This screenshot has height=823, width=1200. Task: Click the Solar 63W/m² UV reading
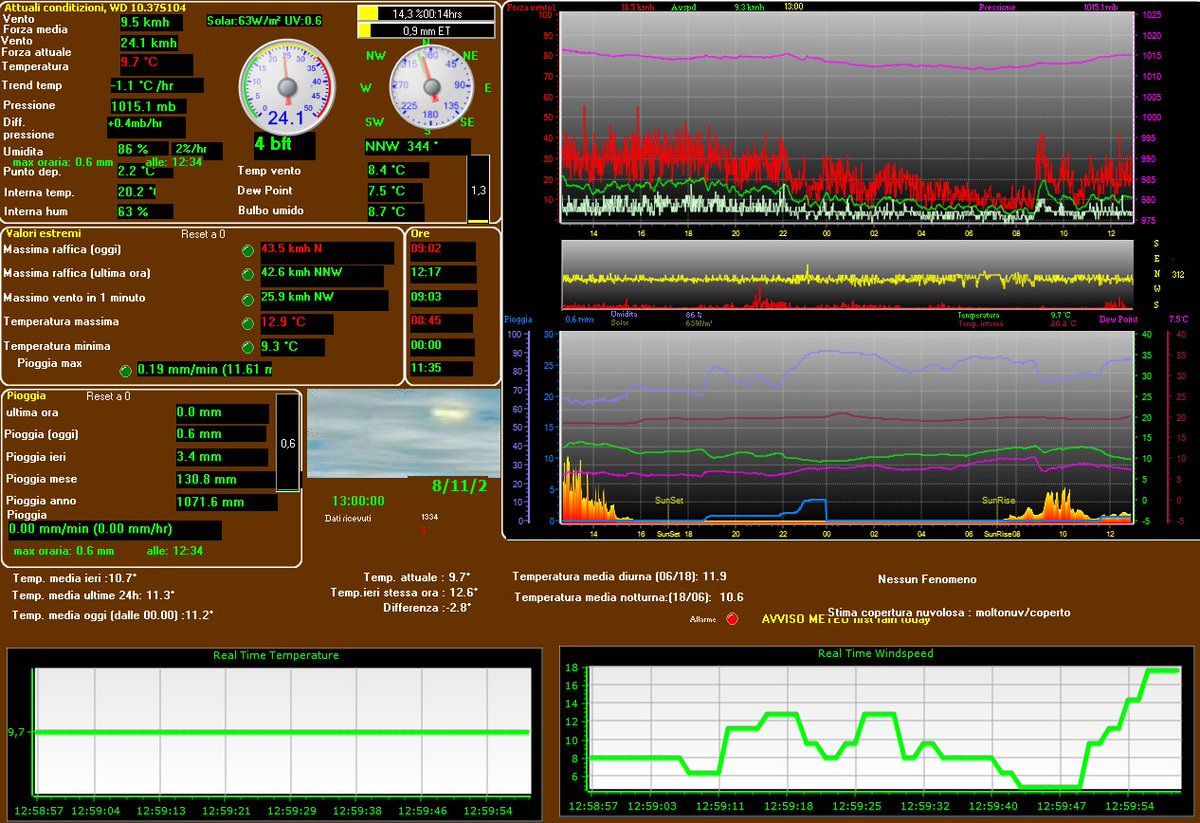pos(264,20)
